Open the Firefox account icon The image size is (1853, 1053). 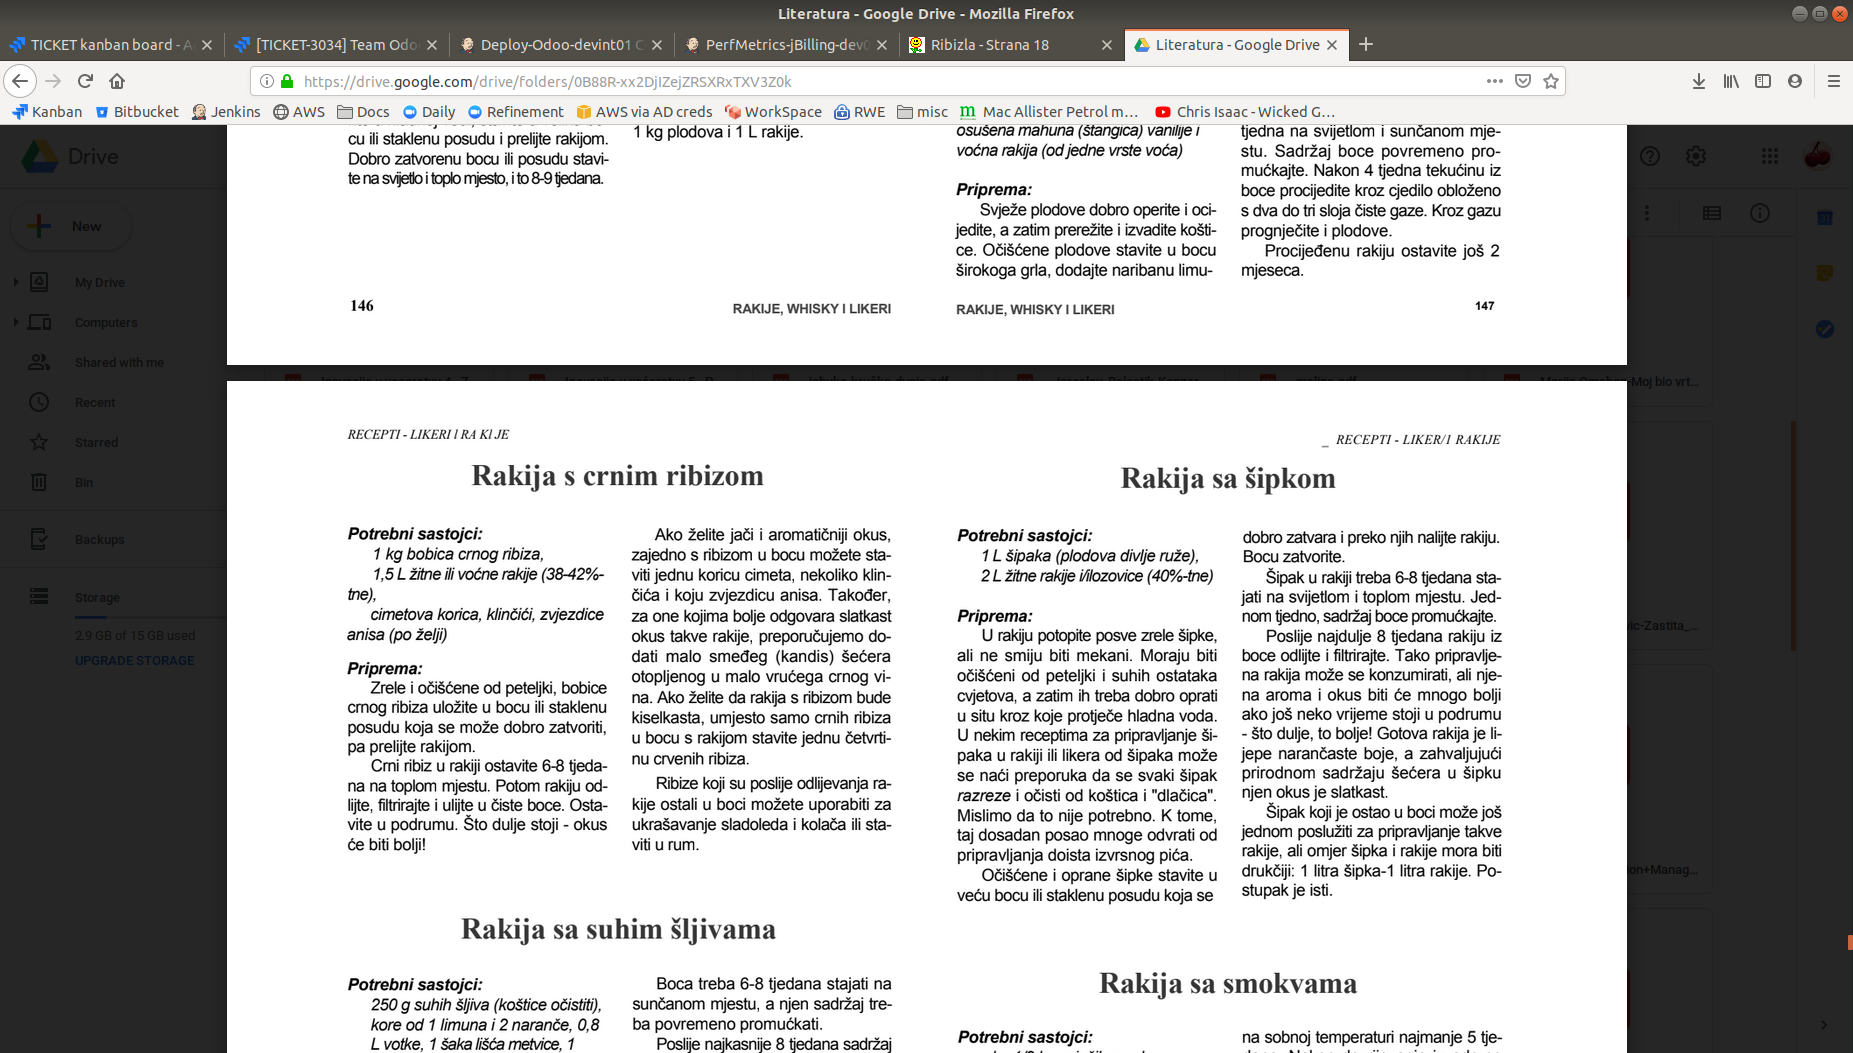click(x=1795, y=81)
